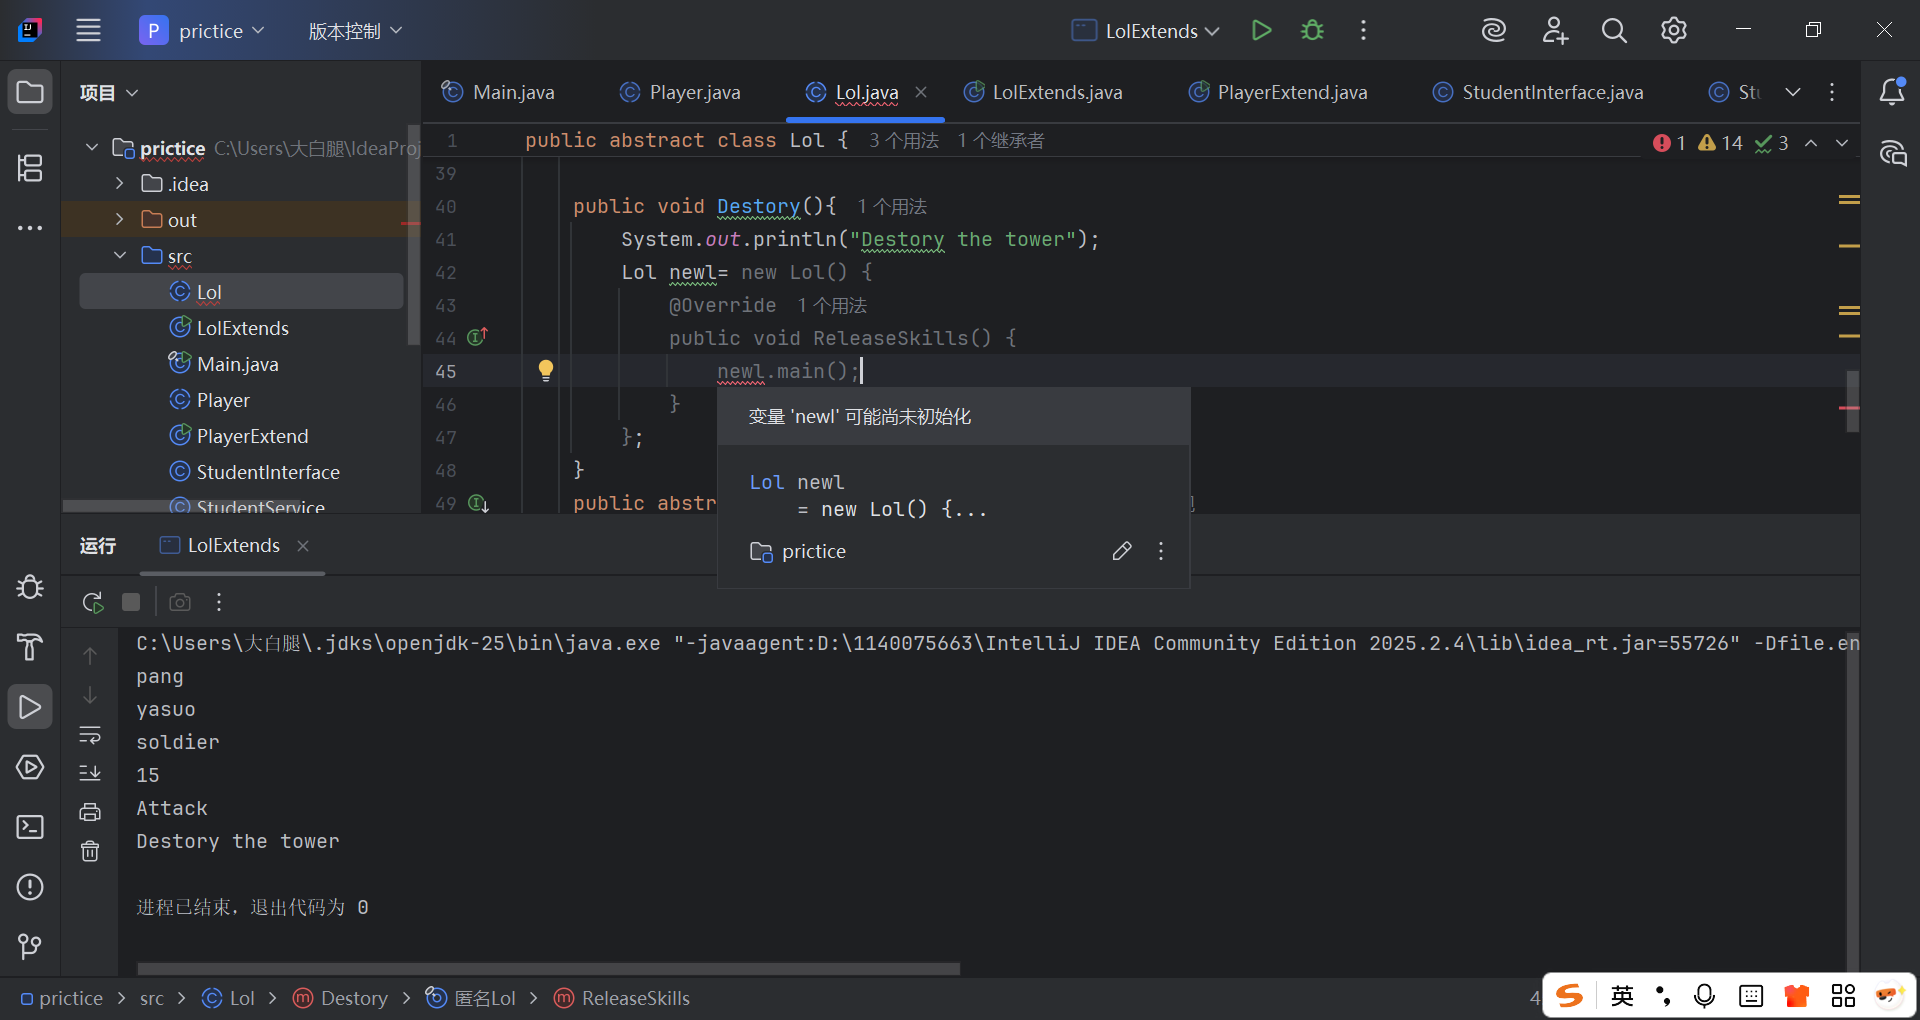Open the Structure tool window
The height and width of the screenshot is (1020, 1920).
coord(30,168)
